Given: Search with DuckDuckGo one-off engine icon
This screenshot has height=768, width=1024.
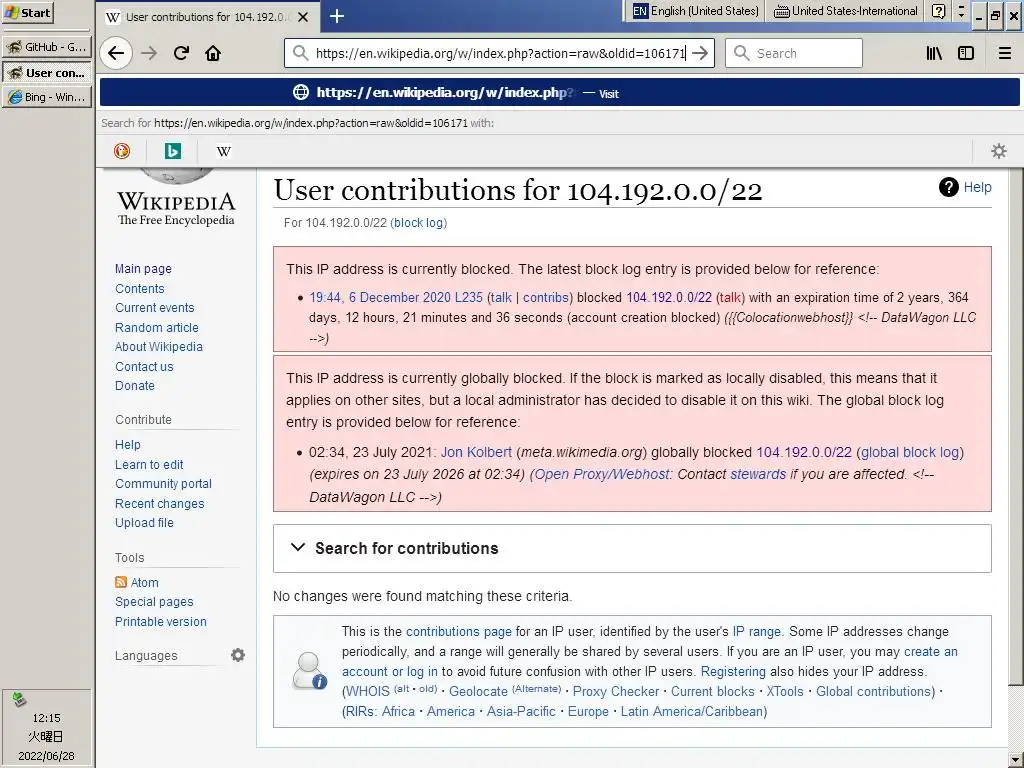Looking at the screenshot, I should (122, 151).
